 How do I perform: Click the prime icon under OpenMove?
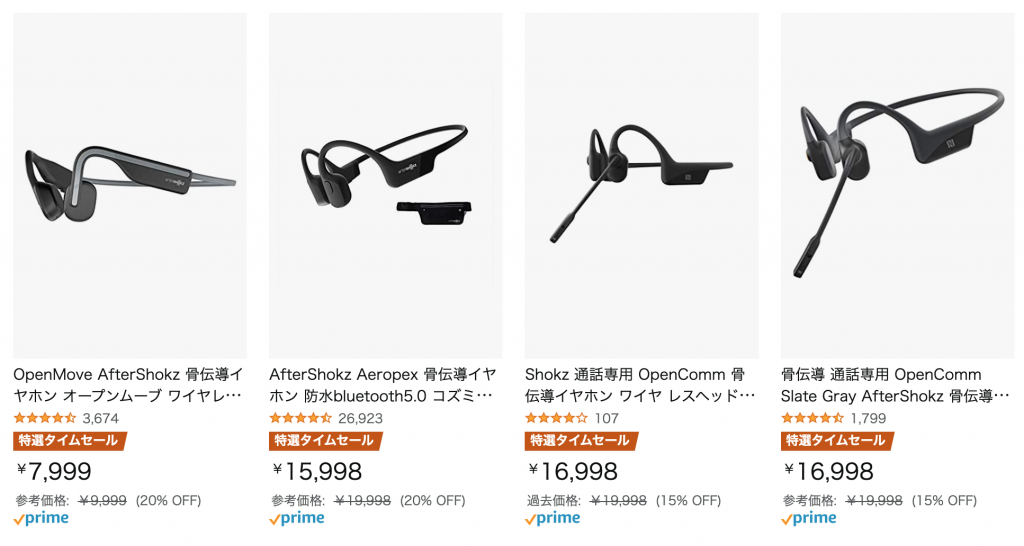(41, 519)
